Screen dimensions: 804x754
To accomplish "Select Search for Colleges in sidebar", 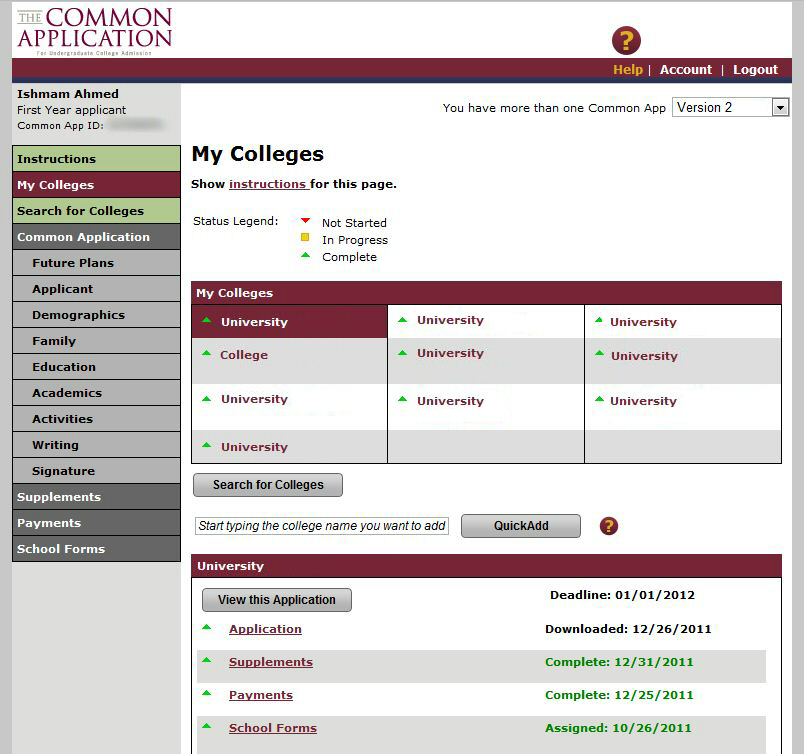I will tap(96, 211).
